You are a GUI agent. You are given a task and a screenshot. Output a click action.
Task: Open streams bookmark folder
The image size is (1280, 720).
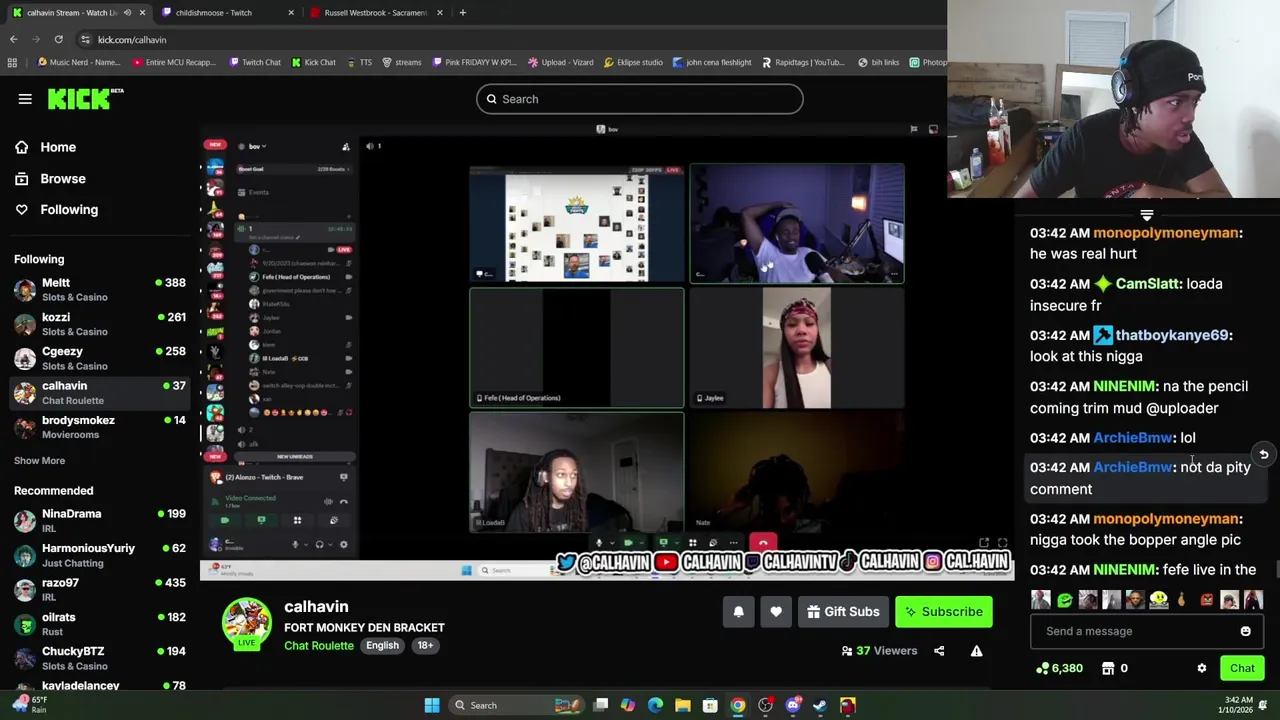click(x=402, y=62)
